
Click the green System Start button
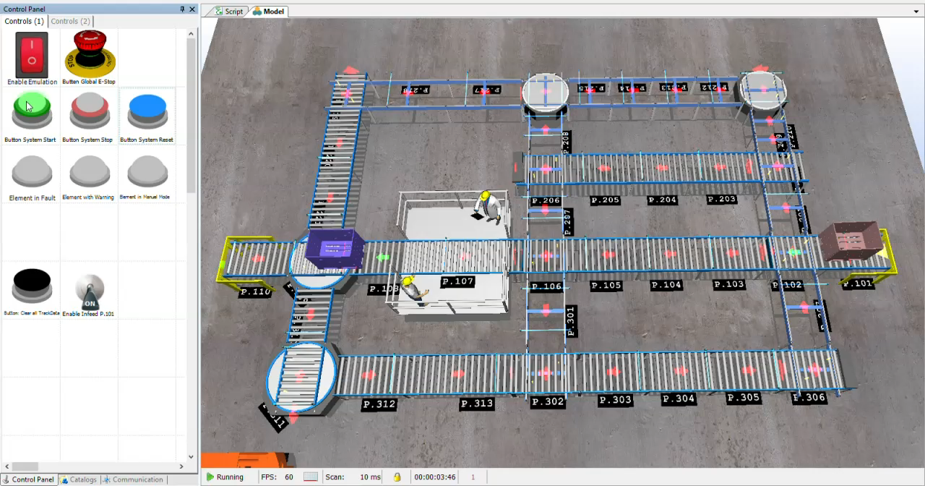[32, 110]
